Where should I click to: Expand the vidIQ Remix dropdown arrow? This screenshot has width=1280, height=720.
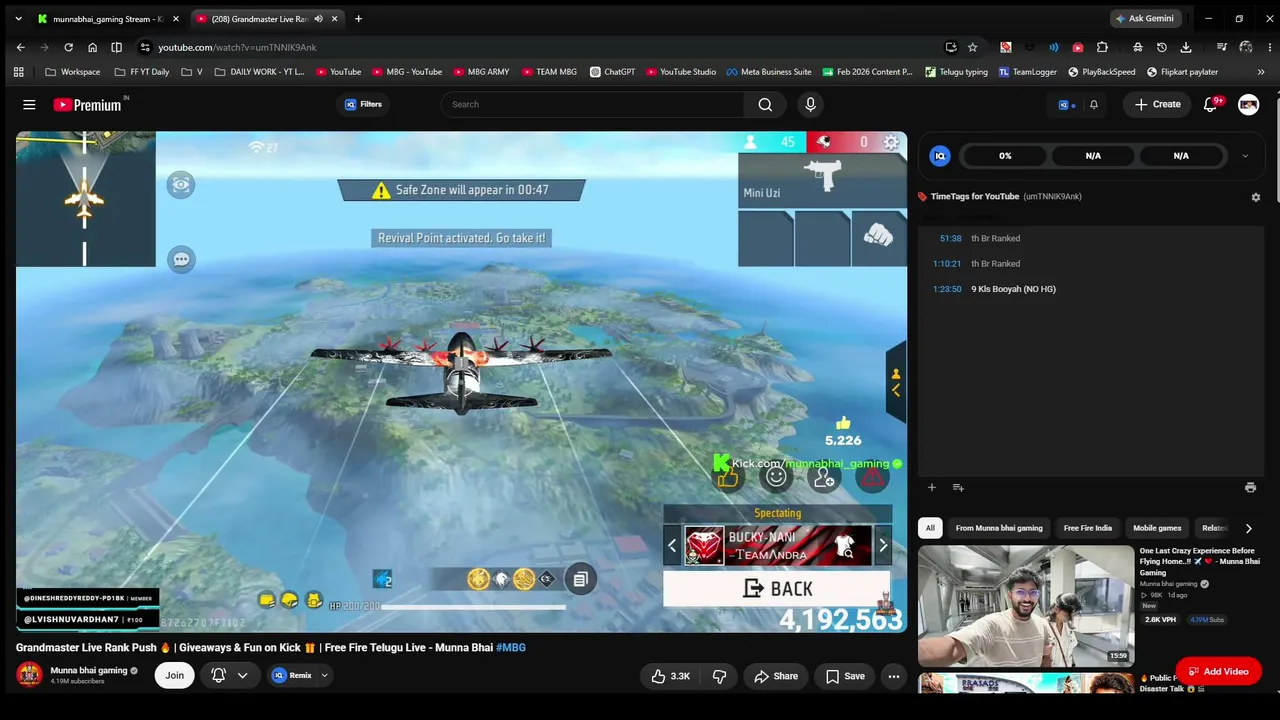click(324, 676)
